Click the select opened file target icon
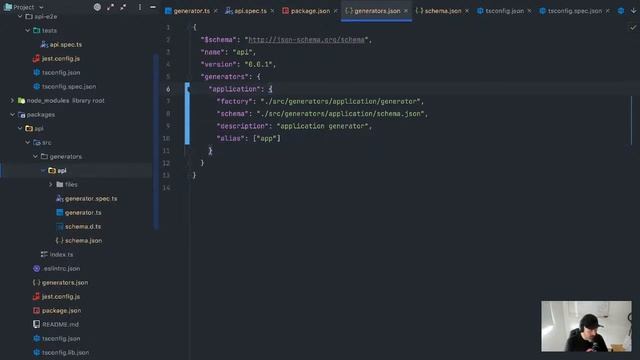Screen dimensions: 640x360 tap(97, 7)
